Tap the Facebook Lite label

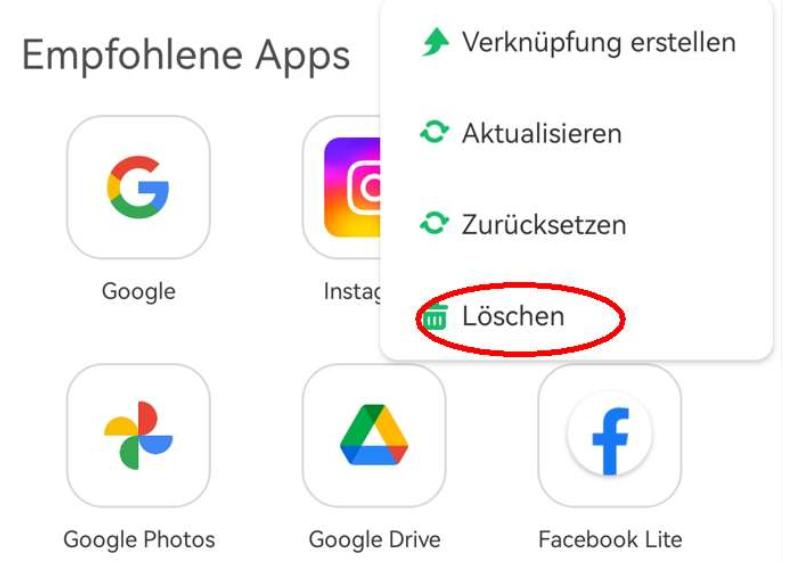tap(610, 539)
